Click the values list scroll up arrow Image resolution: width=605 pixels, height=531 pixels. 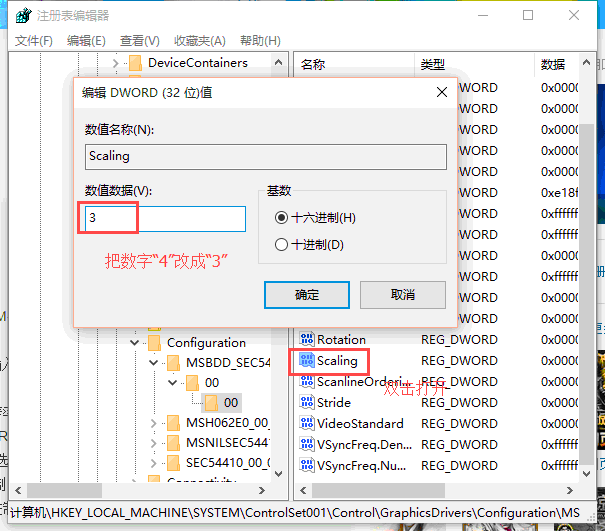pyautogui.click(x=586, y=62)
